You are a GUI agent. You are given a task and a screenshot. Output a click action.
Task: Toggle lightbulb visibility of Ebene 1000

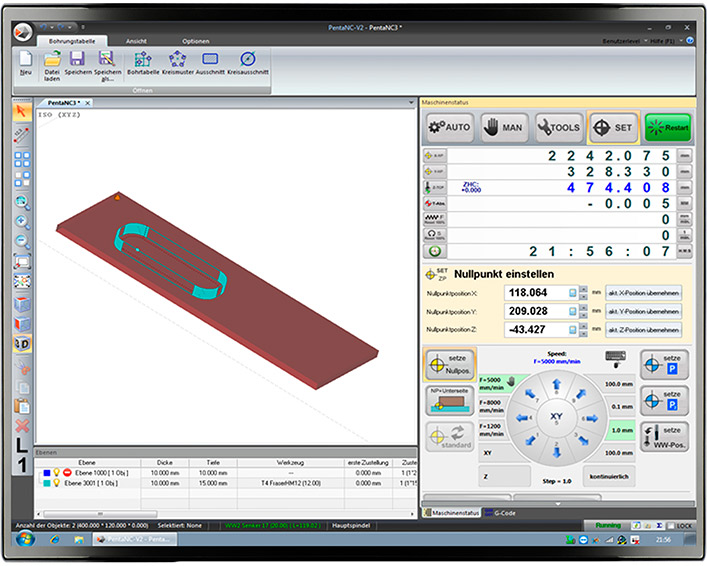(x=54, y=473)
